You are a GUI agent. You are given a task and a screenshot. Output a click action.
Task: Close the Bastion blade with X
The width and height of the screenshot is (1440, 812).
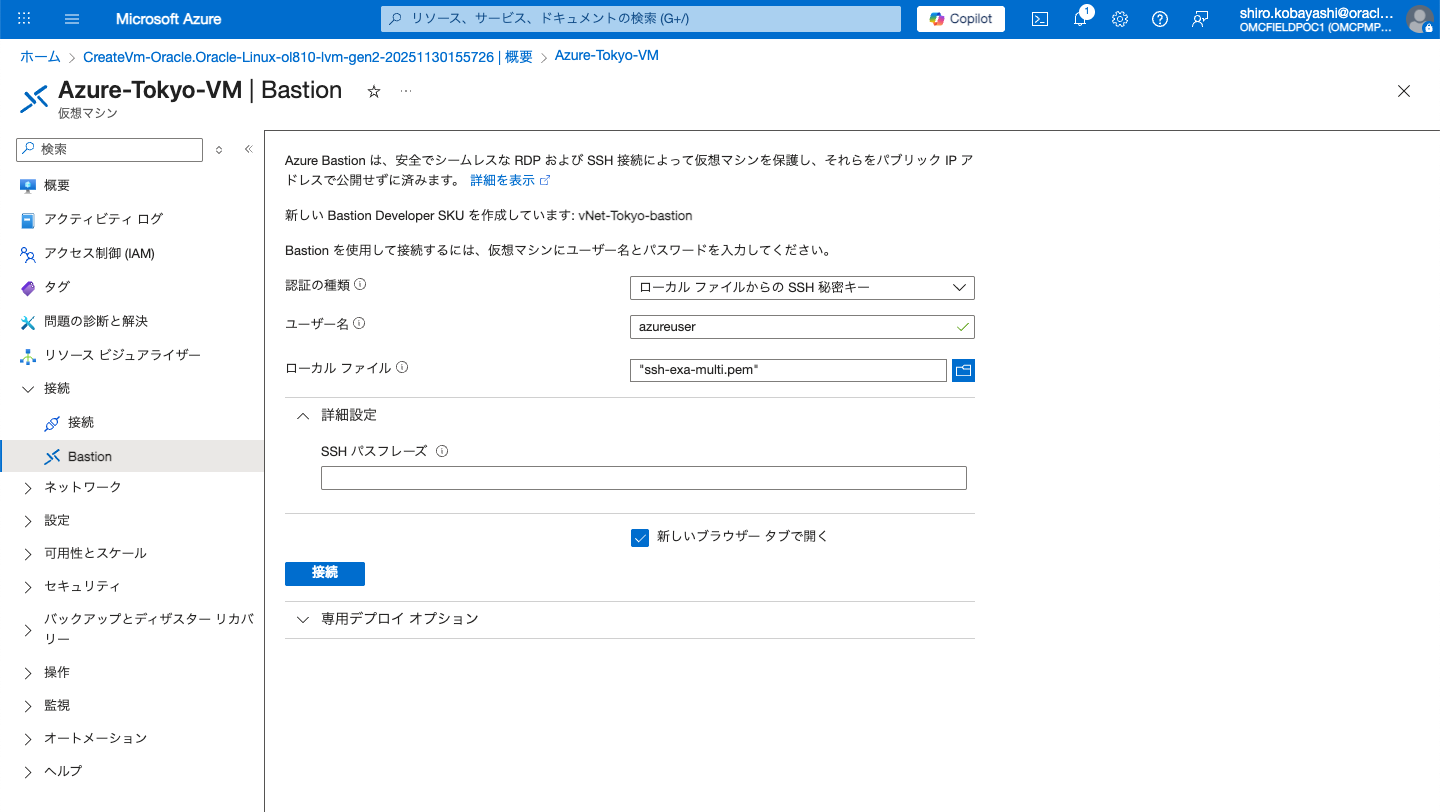click(x=1404, y=91)
